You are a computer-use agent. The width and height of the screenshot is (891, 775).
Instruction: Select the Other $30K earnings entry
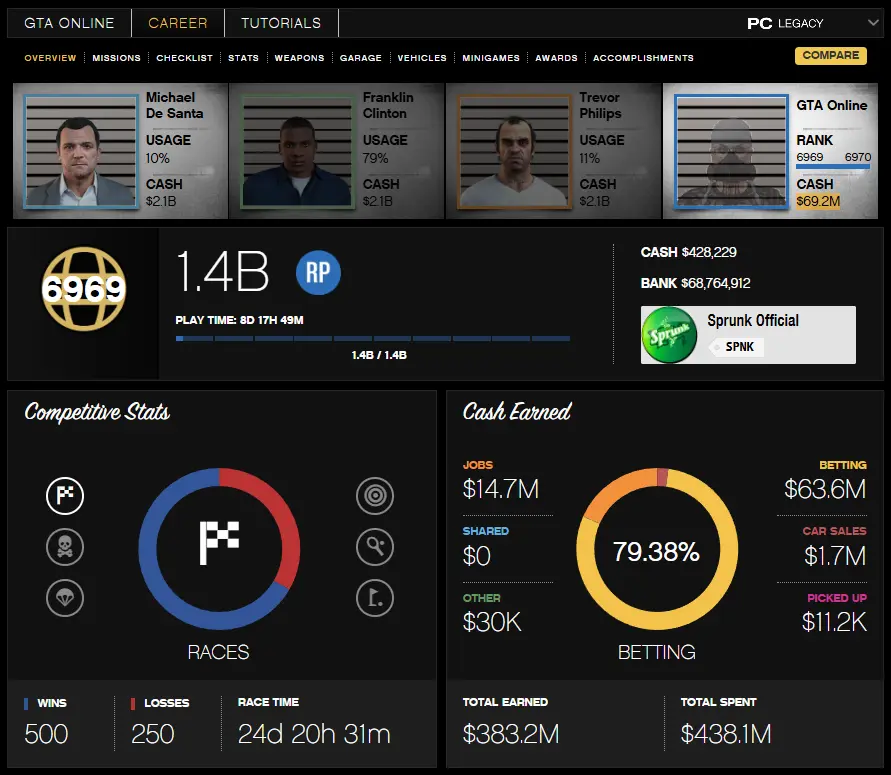(x=492, y=614)
